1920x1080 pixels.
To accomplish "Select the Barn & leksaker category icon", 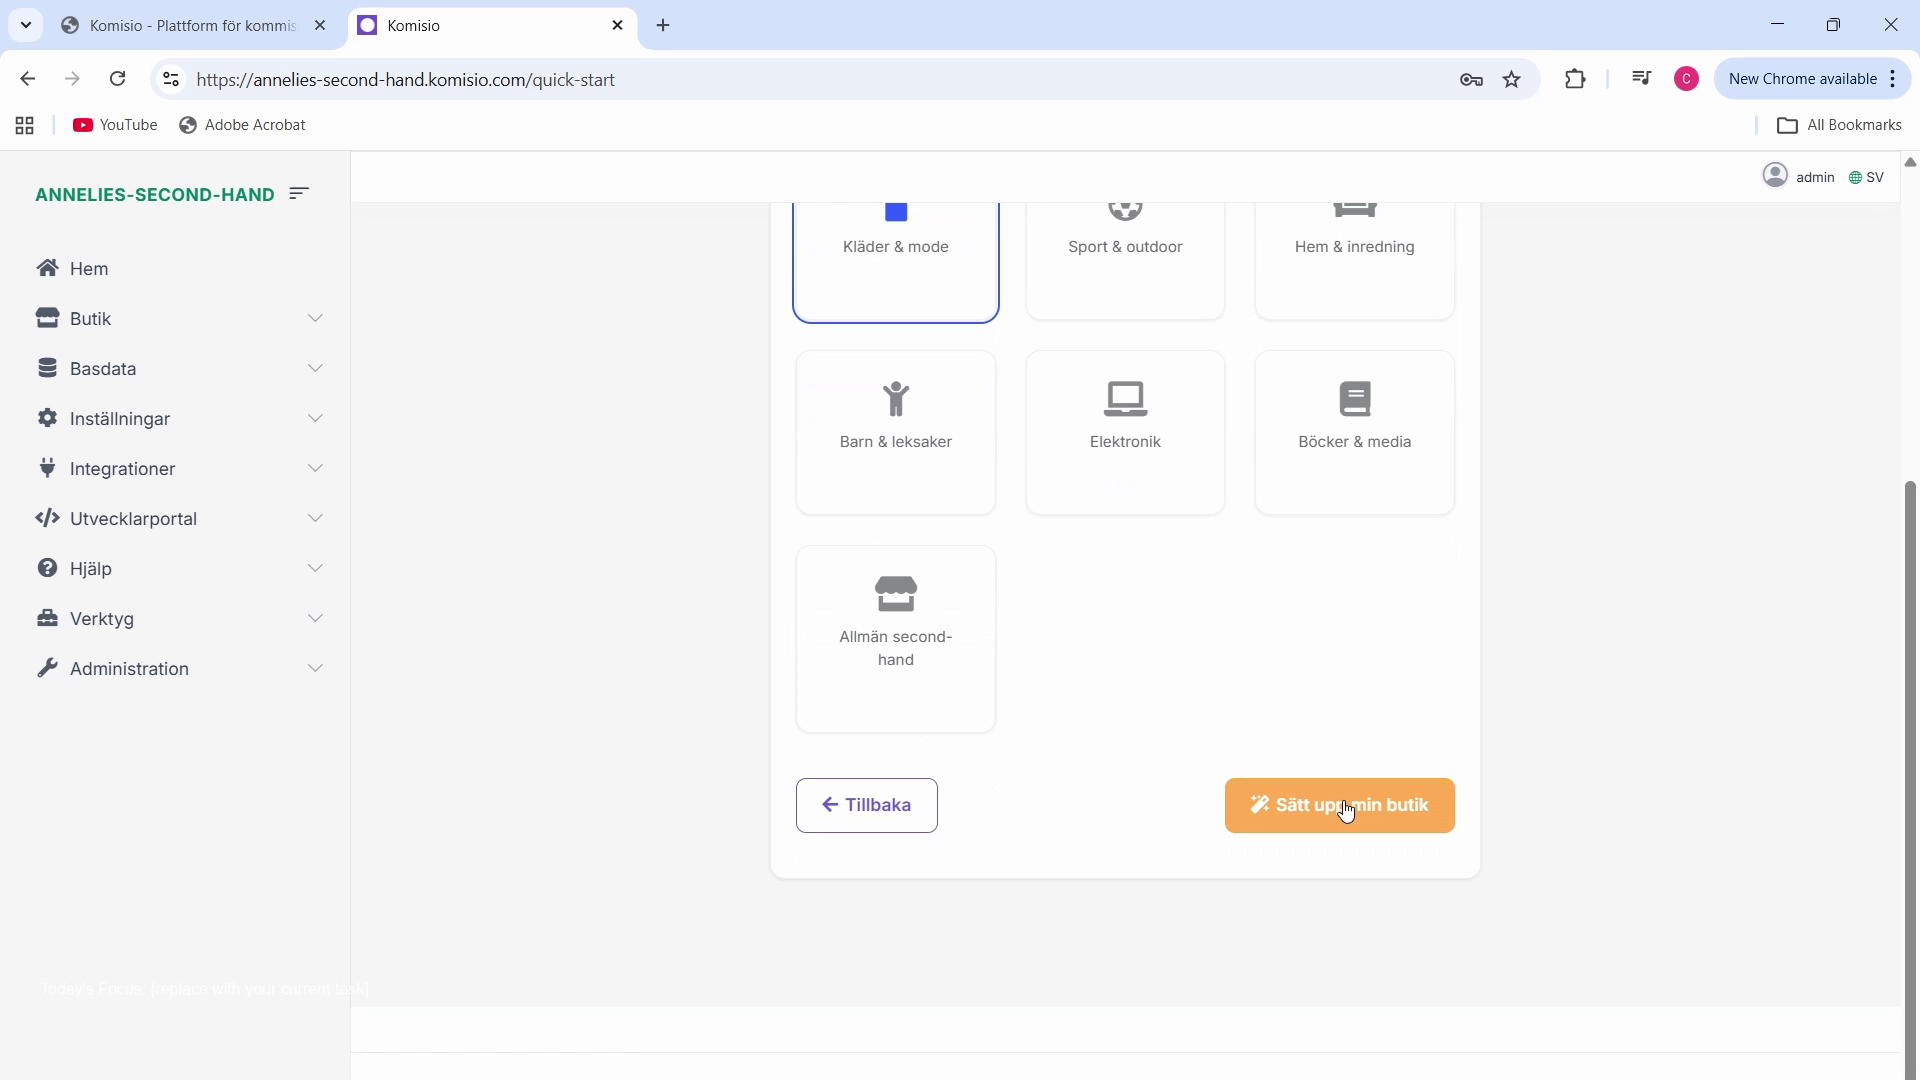I will (896, 399).
